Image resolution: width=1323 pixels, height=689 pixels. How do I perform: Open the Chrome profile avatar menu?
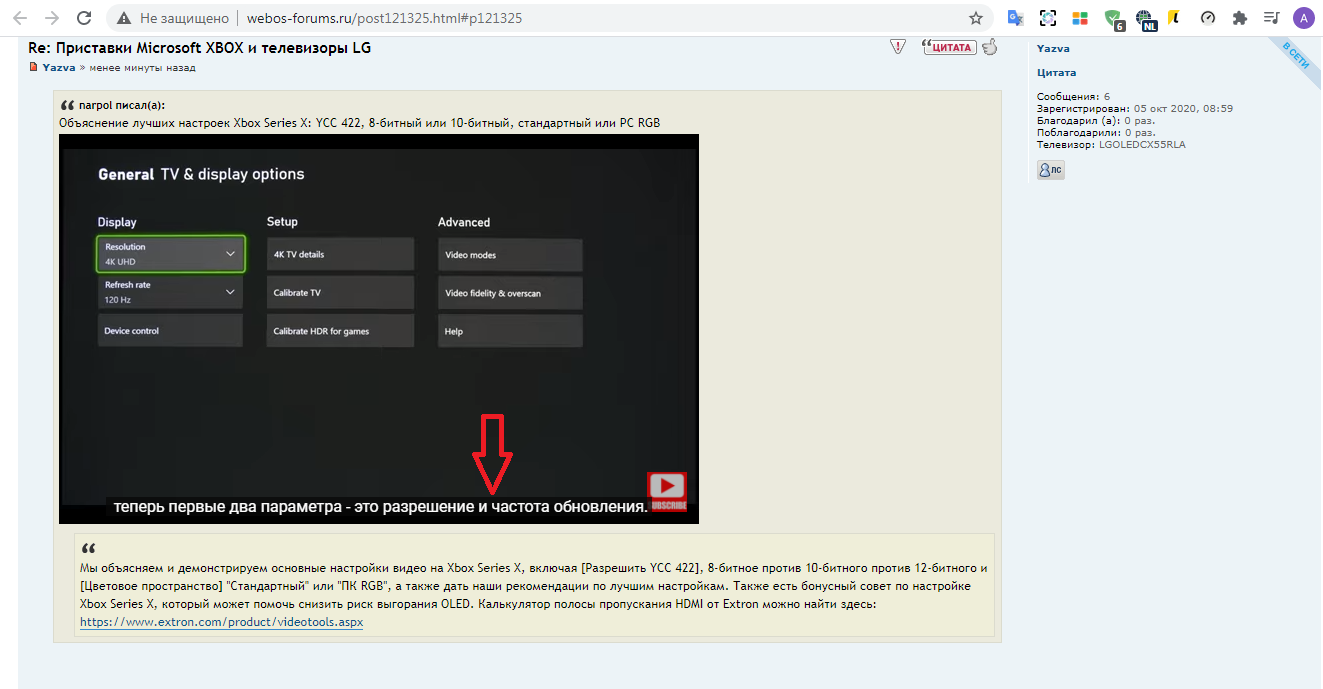pos(1303,18)
